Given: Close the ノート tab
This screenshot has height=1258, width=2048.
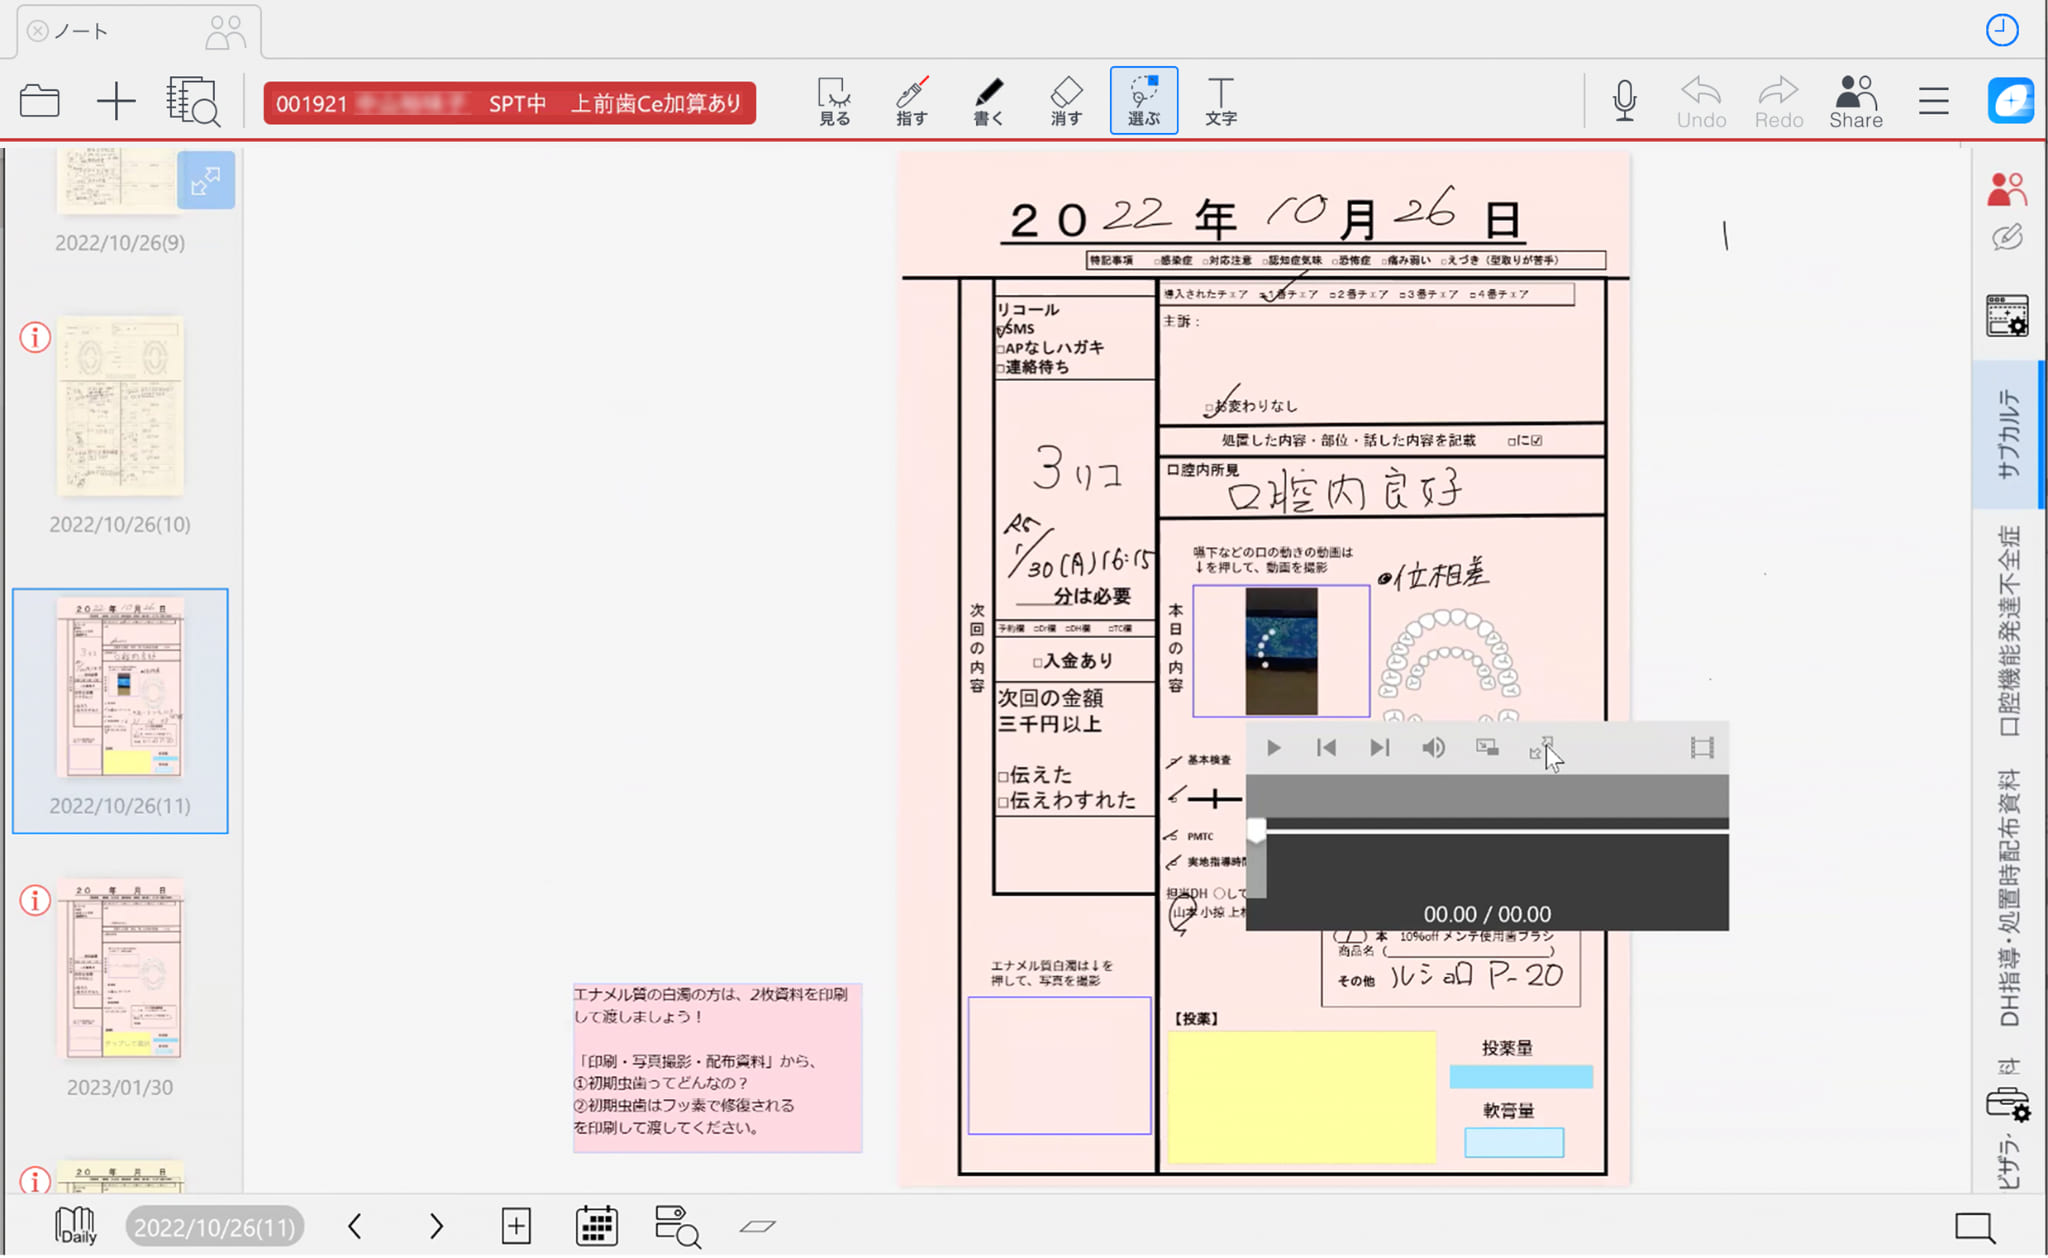Looking at the screenshot, I should point(37,31).
